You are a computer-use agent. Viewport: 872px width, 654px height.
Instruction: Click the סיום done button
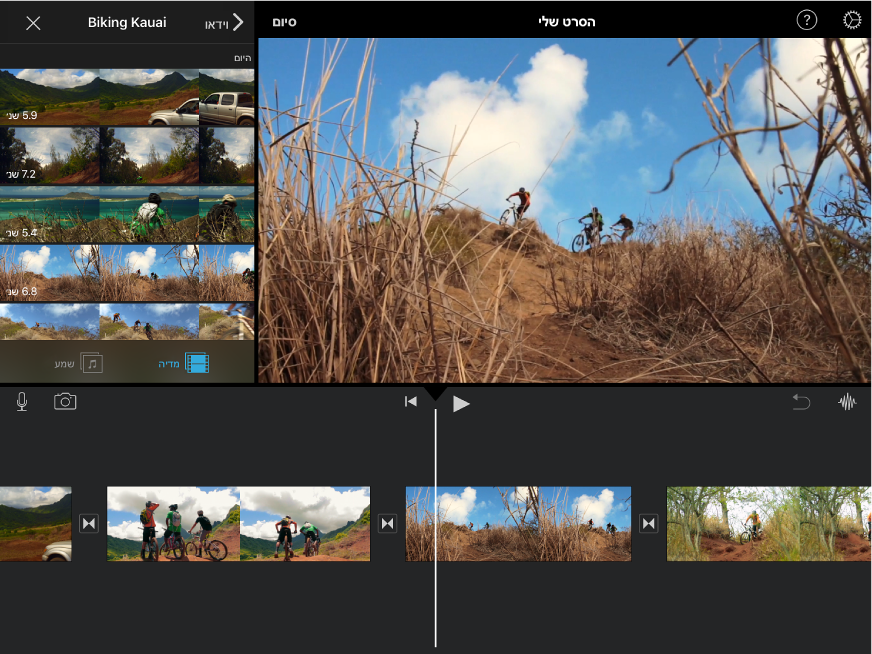click(x=284, y=22)
